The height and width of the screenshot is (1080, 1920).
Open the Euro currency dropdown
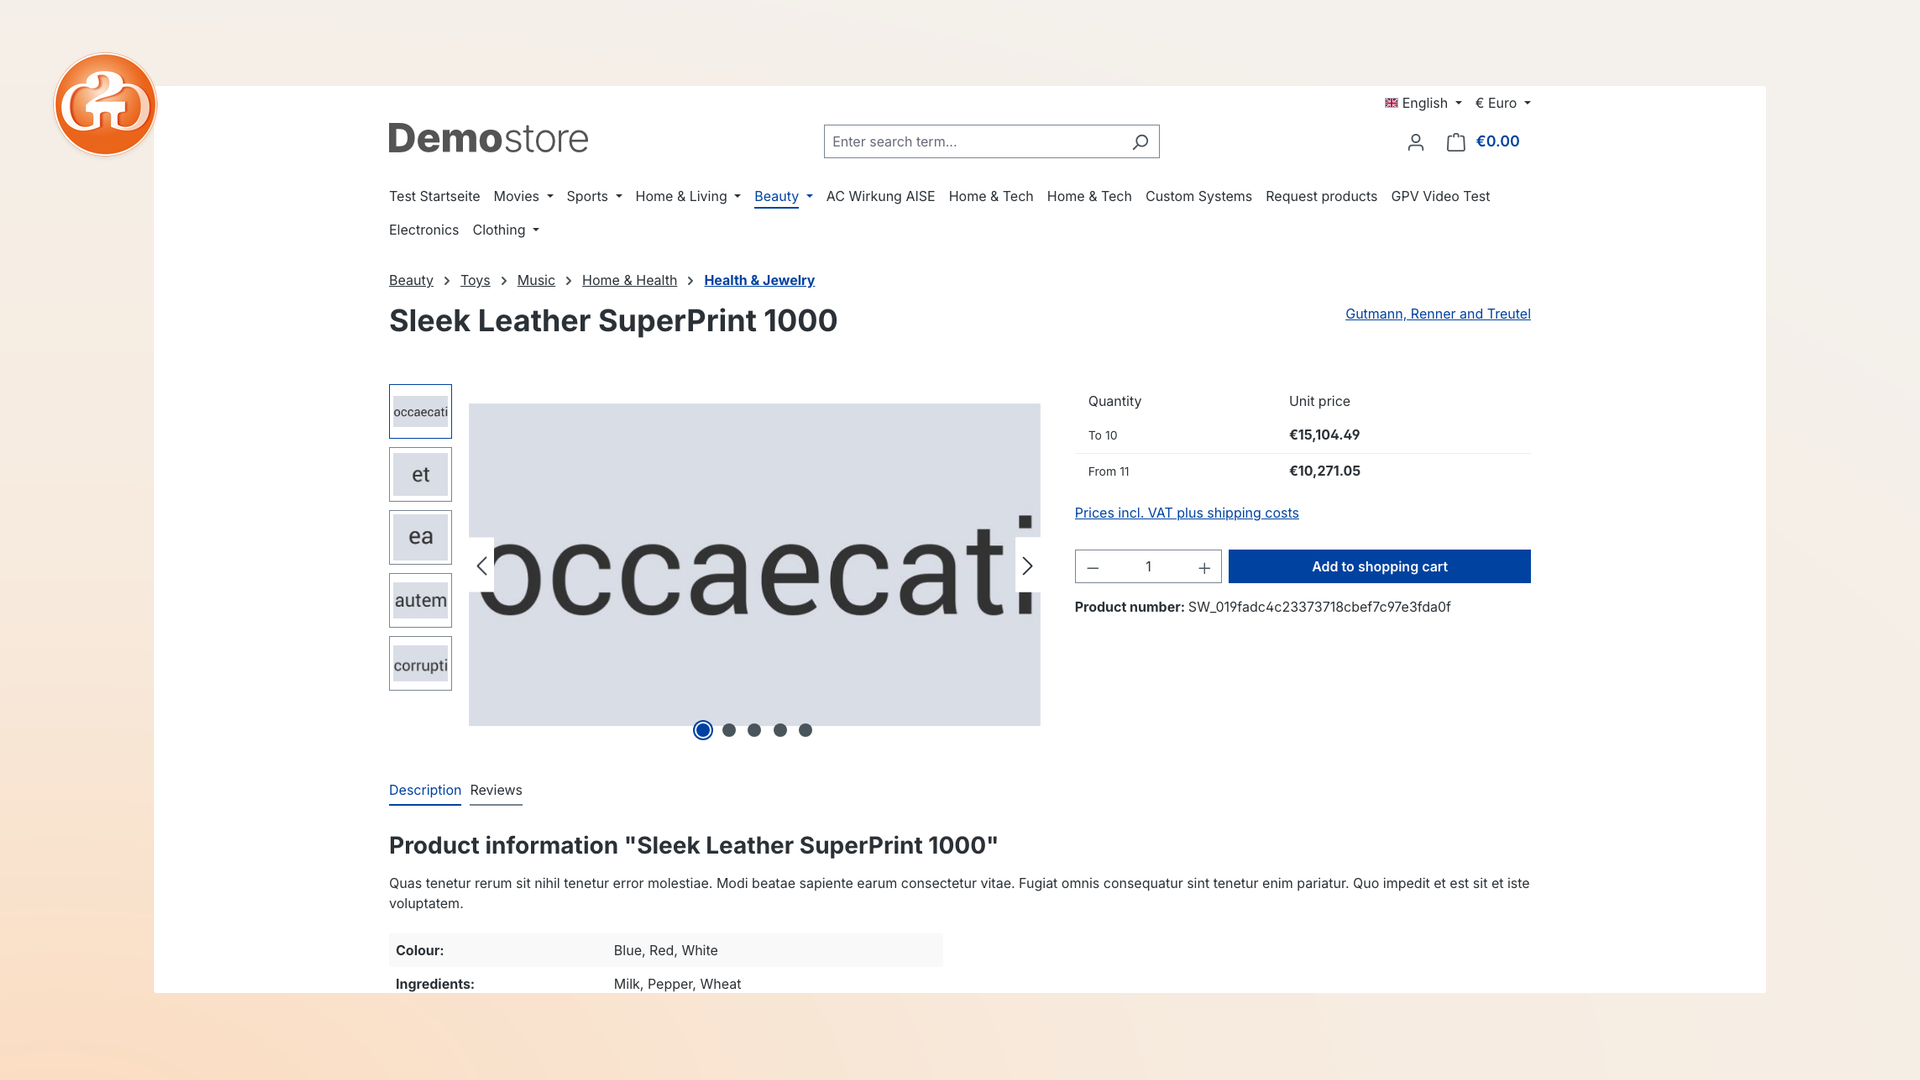1503,103
